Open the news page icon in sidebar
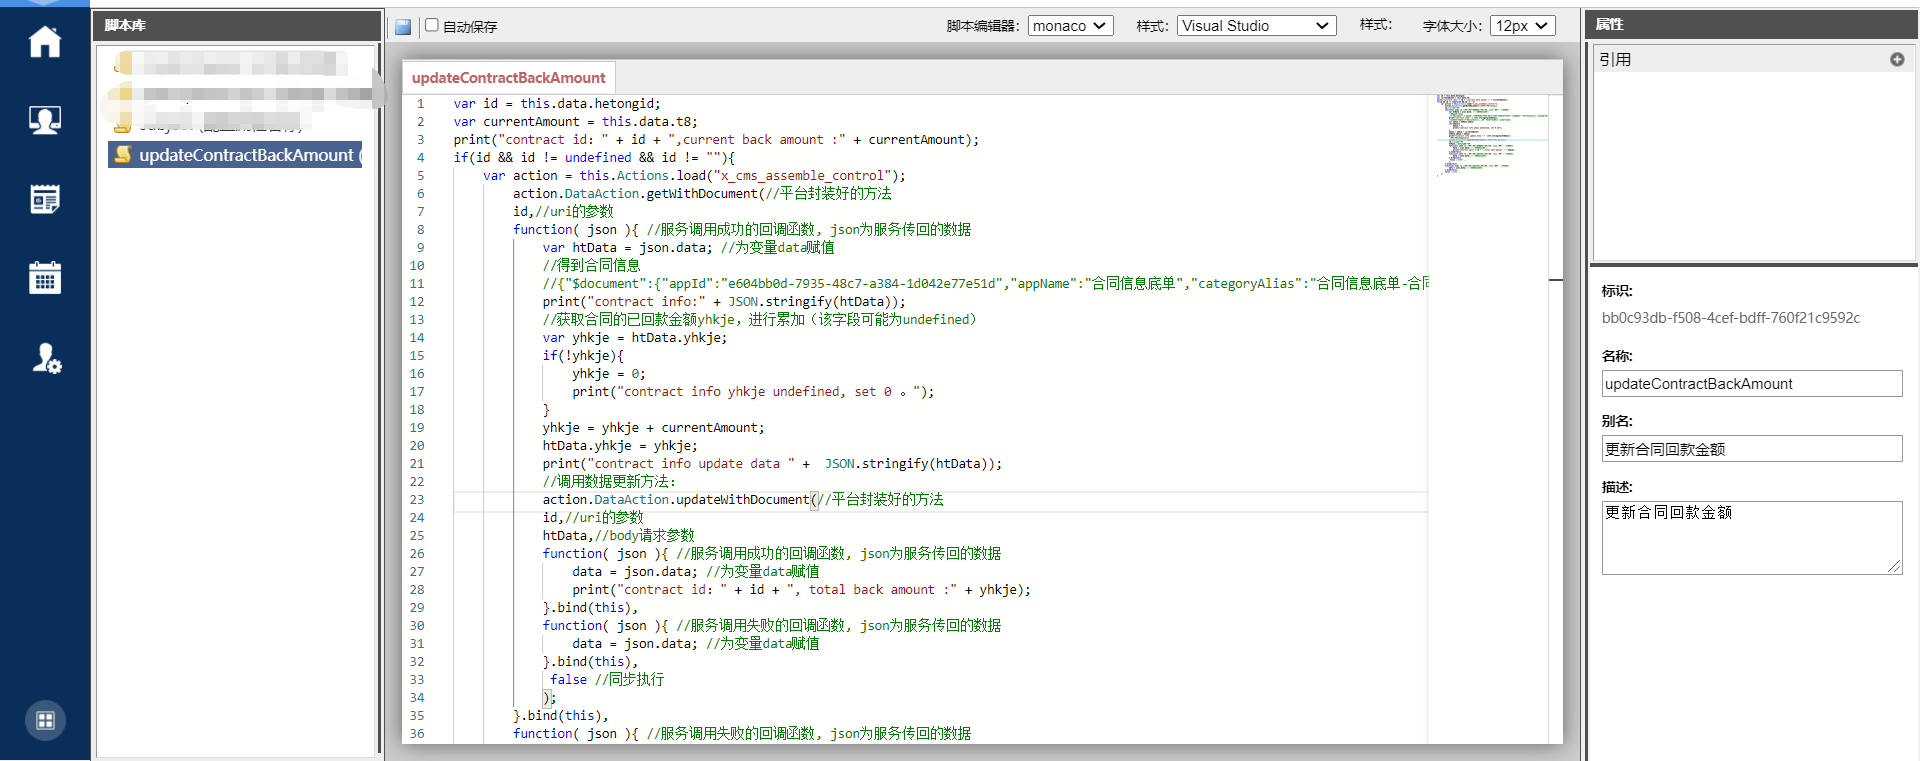Image resolution: width=1920 pixels, height=761 pixels. pos(45,199)
